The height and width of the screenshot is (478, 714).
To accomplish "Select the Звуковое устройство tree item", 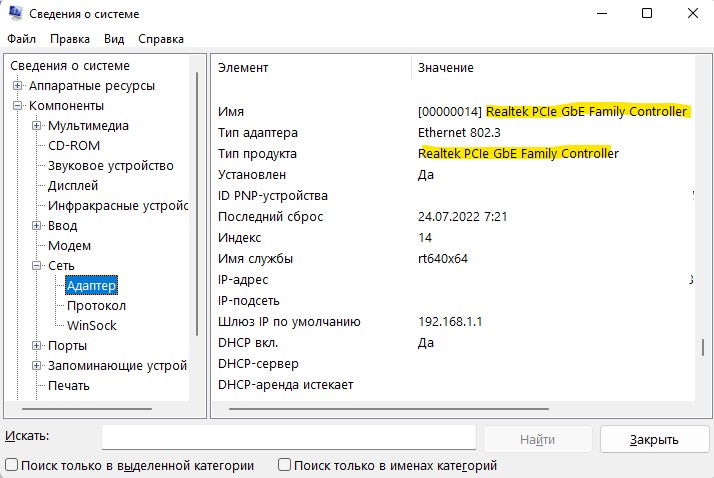I will [111, 166].
